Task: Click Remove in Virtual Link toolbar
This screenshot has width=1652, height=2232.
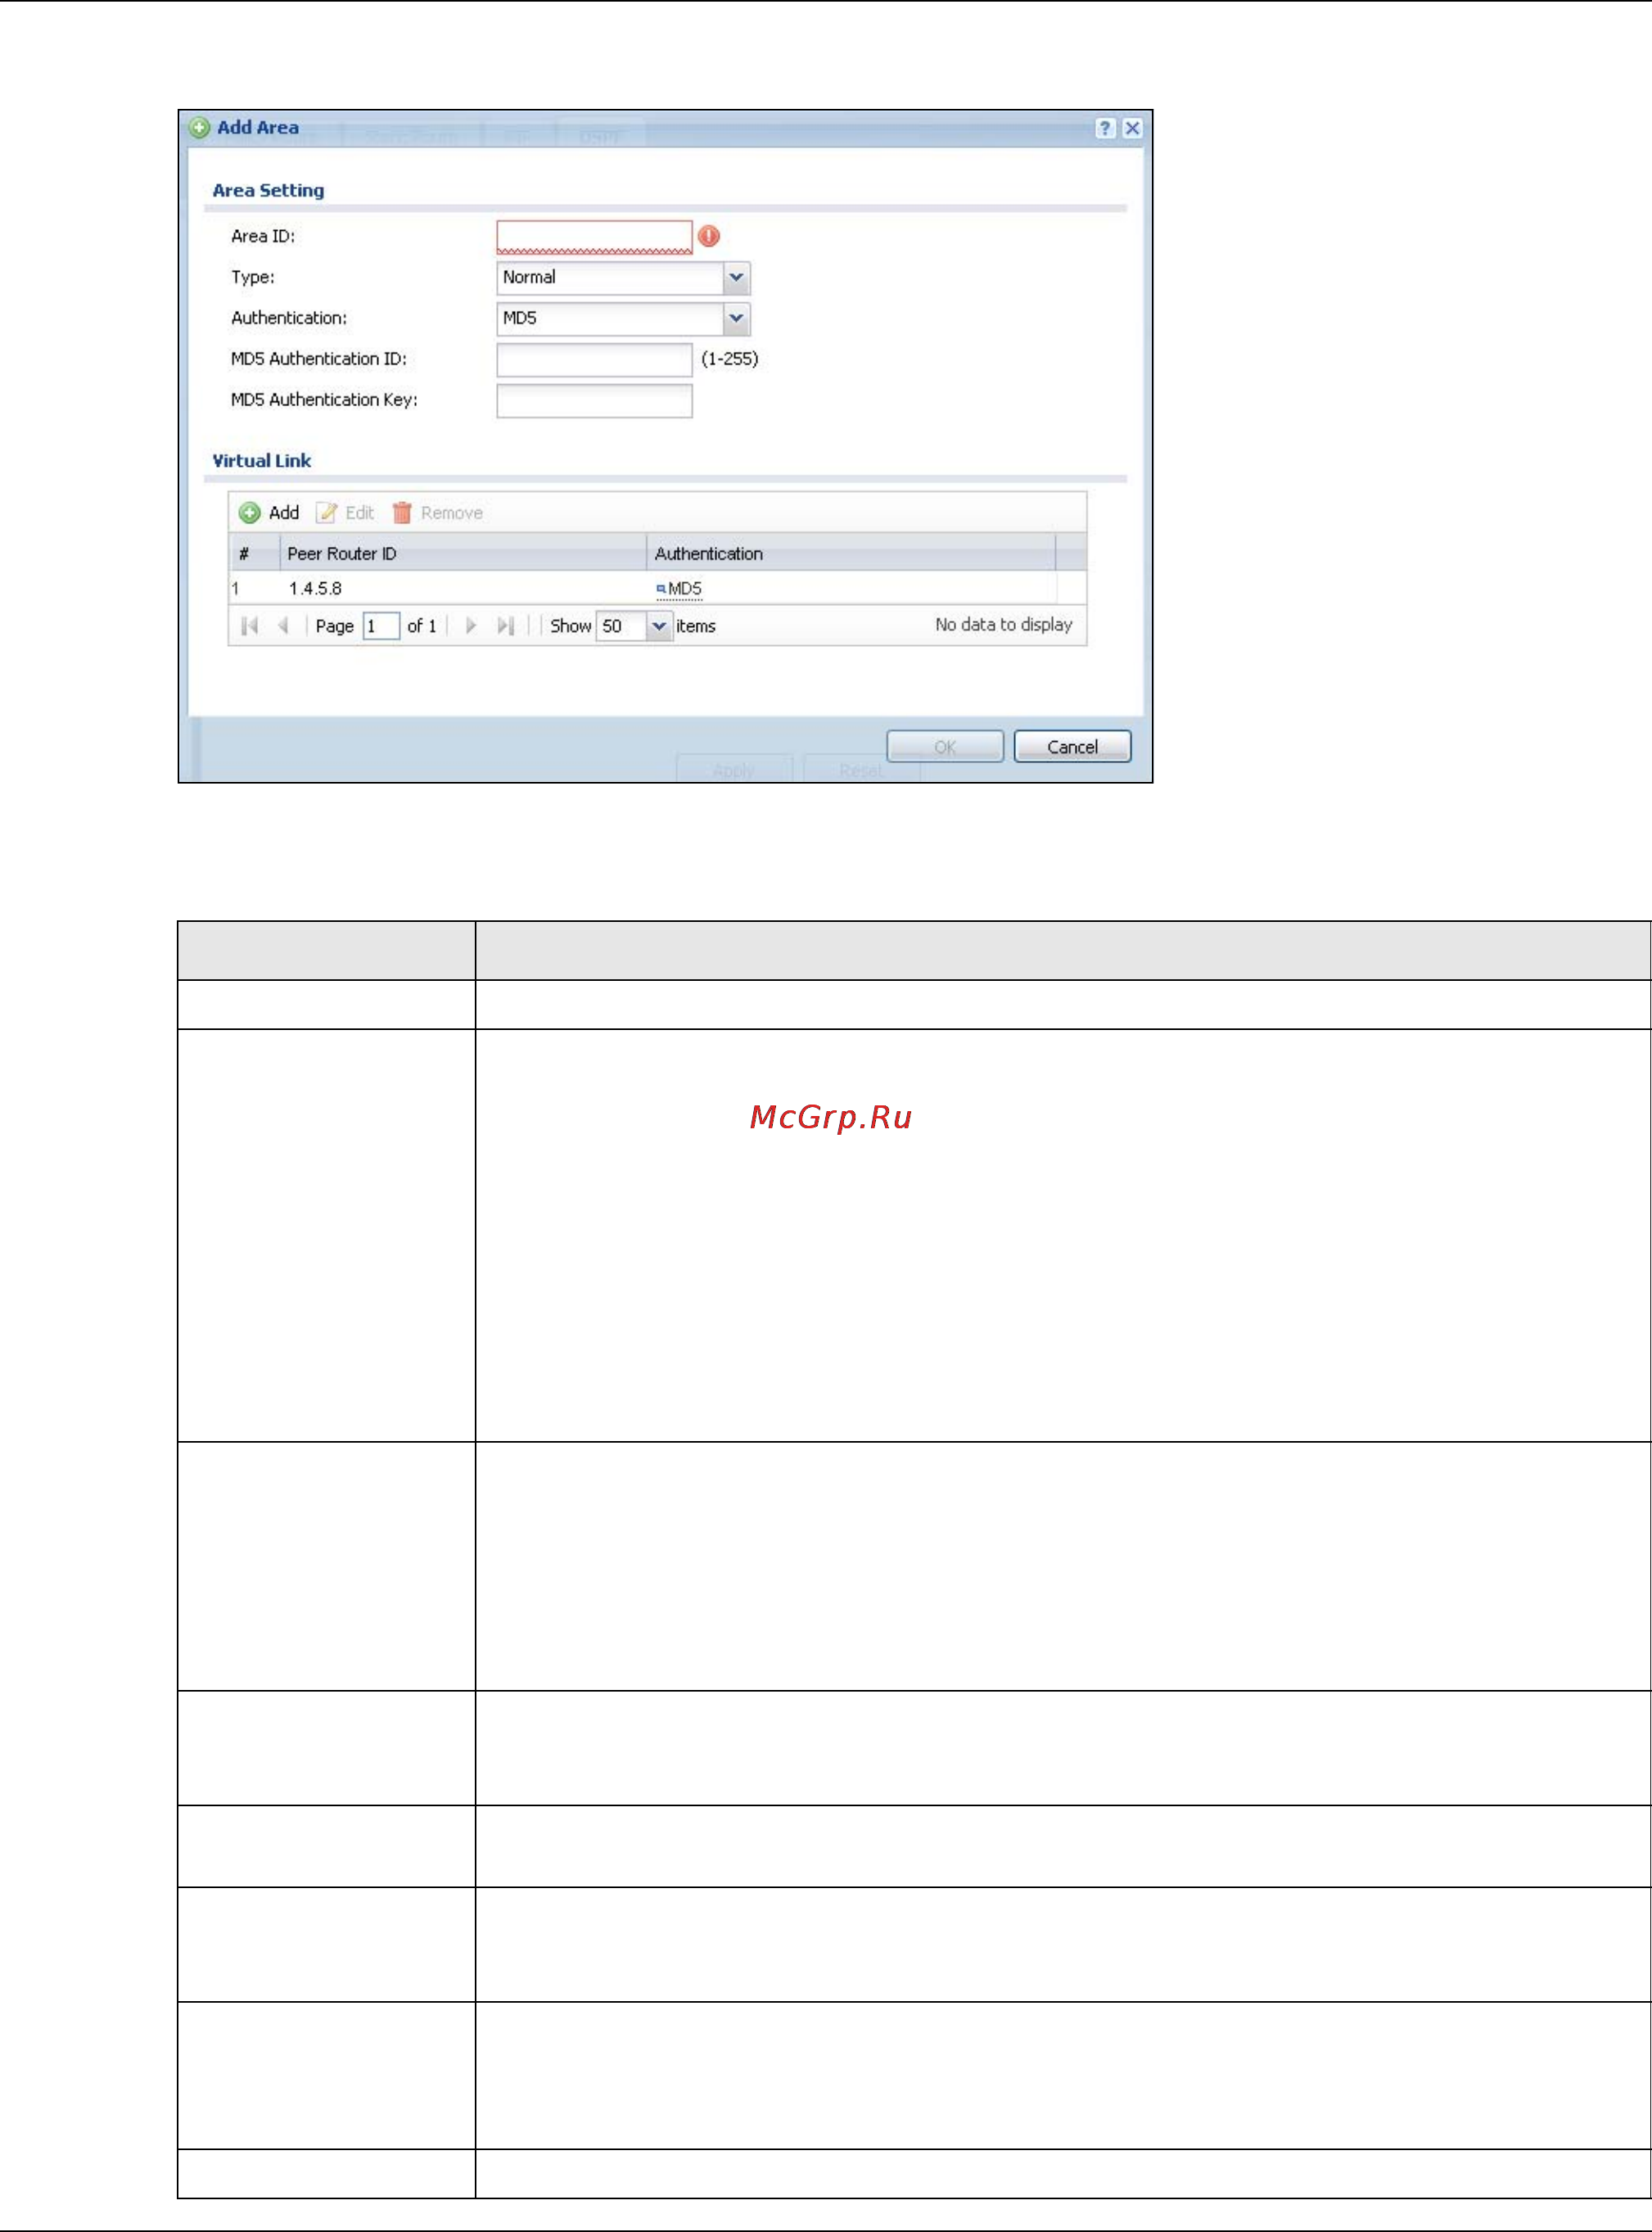Action: coord(437,513)
